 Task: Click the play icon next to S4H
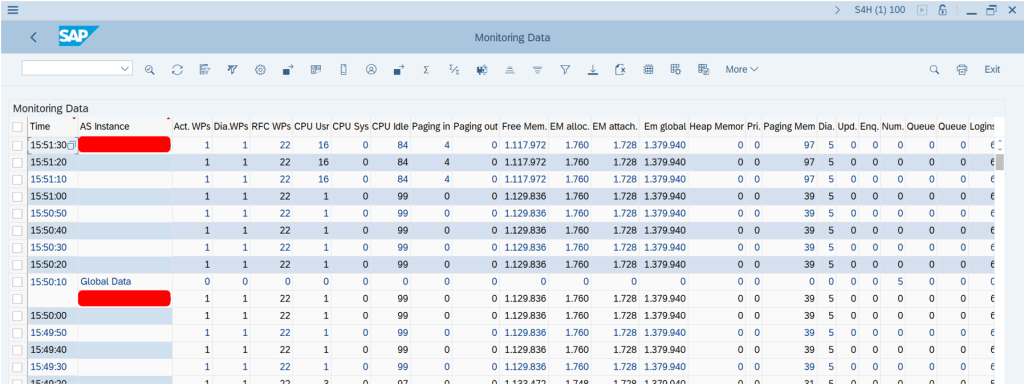point(921,10)
